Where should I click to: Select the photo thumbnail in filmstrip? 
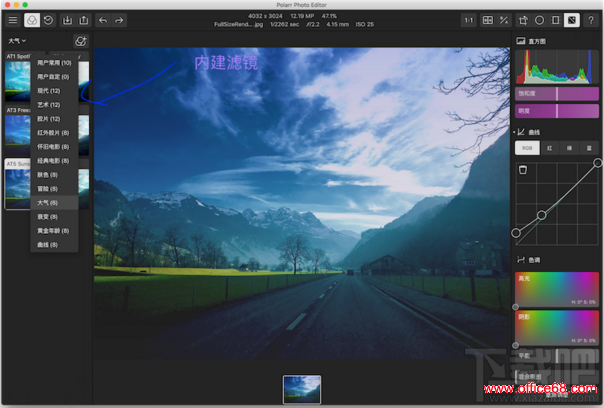pos(302,390)
